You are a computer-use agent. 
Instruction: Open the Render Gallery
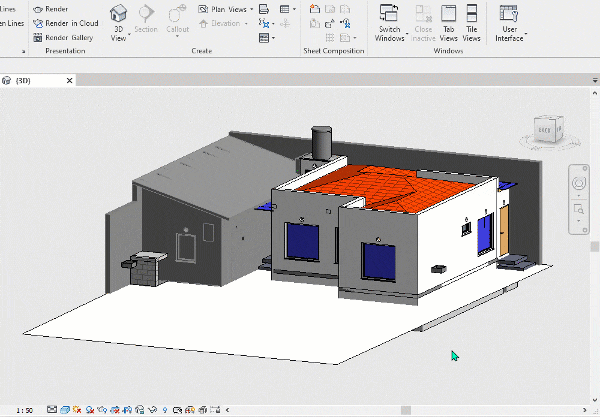pyautogui.click(x=63, y=37)
